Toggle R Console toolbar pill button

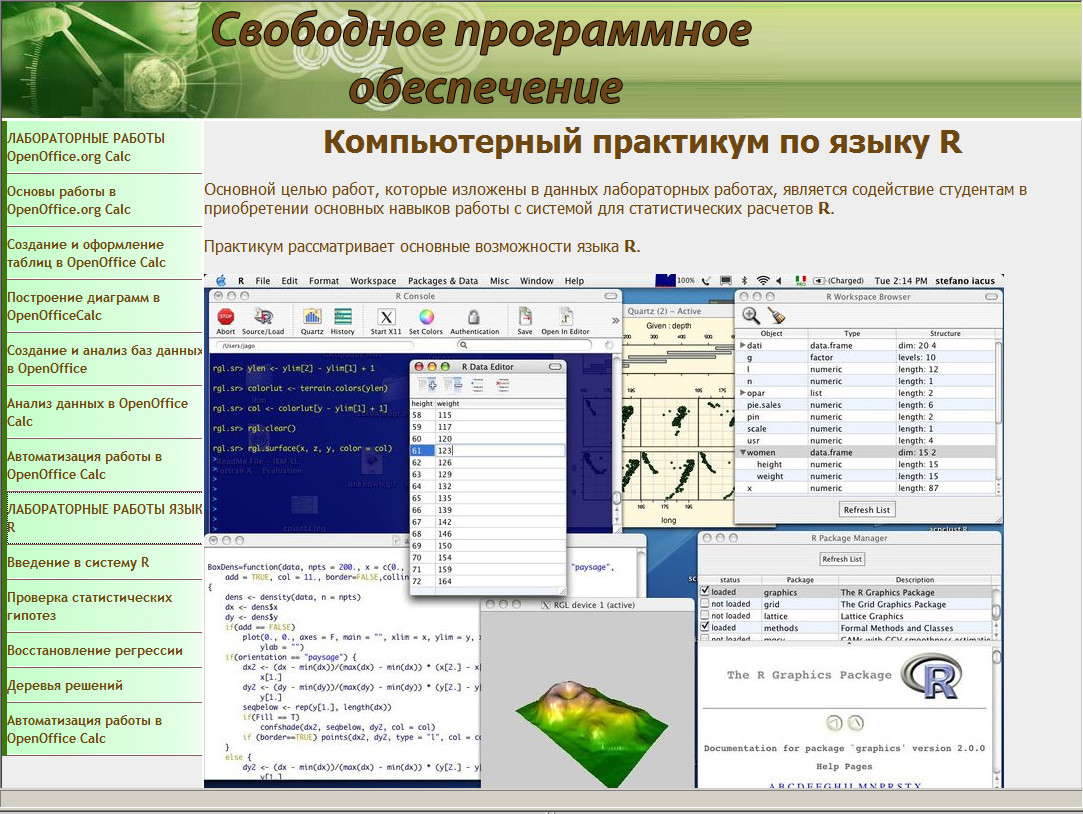pos(611,295)
